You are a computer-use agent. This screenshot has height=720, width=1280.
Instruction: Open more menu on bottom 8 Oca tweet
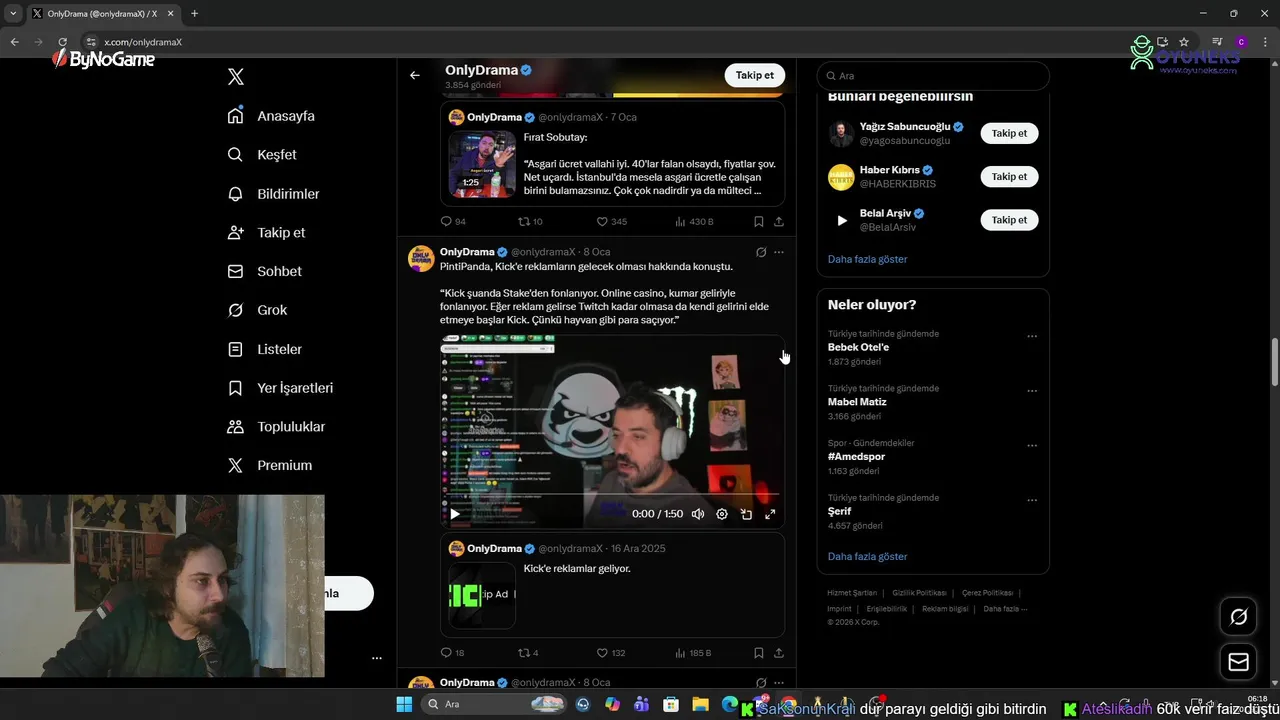click(779, 683)
